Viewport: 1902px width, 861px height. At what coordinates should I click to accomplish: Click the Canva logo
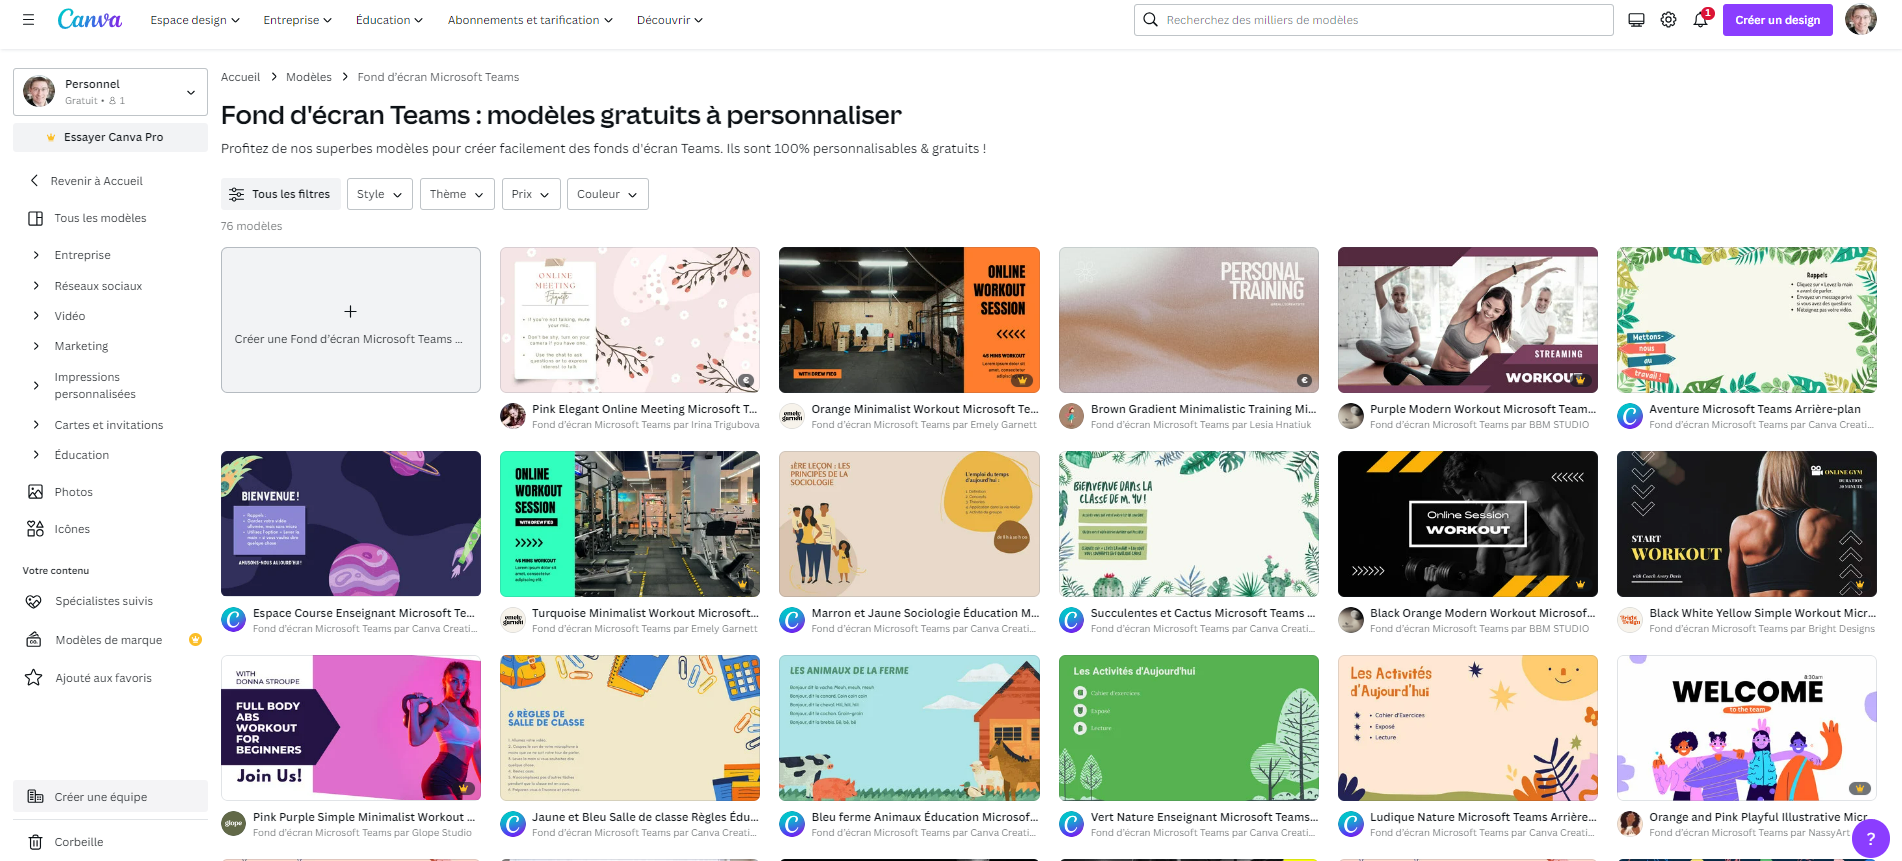(89, 19)
